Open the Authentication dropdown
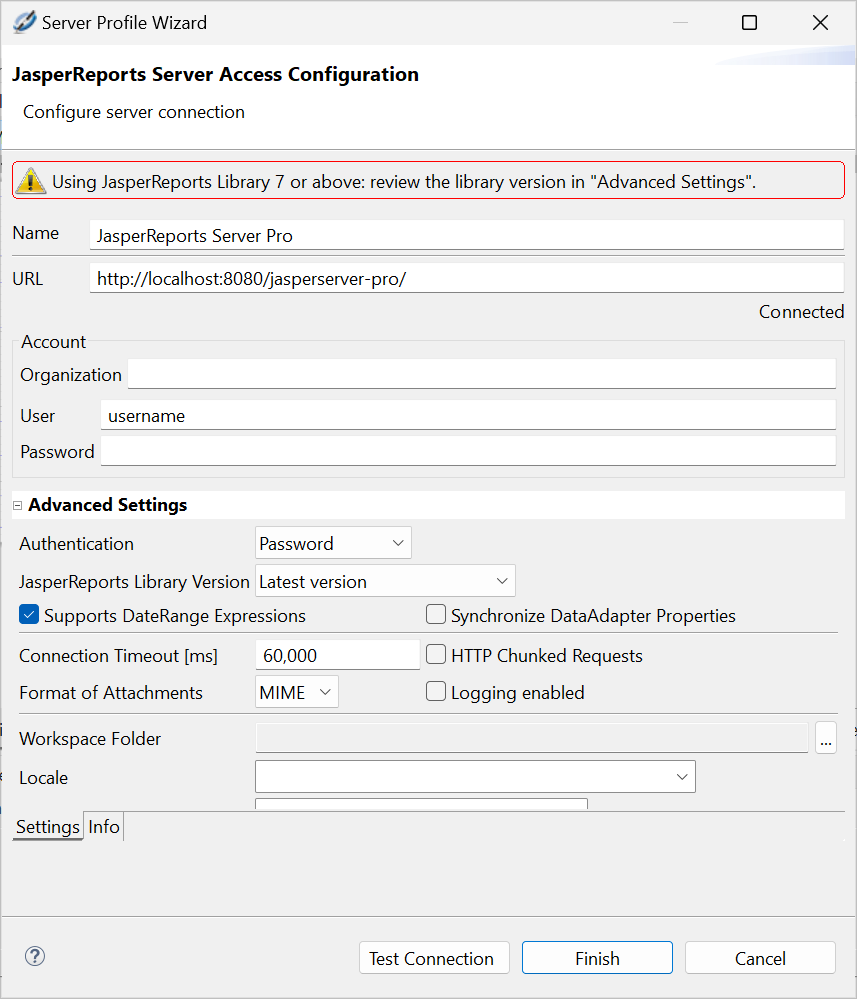This screenshot has width=857, height=999. [x=333, y=543]
